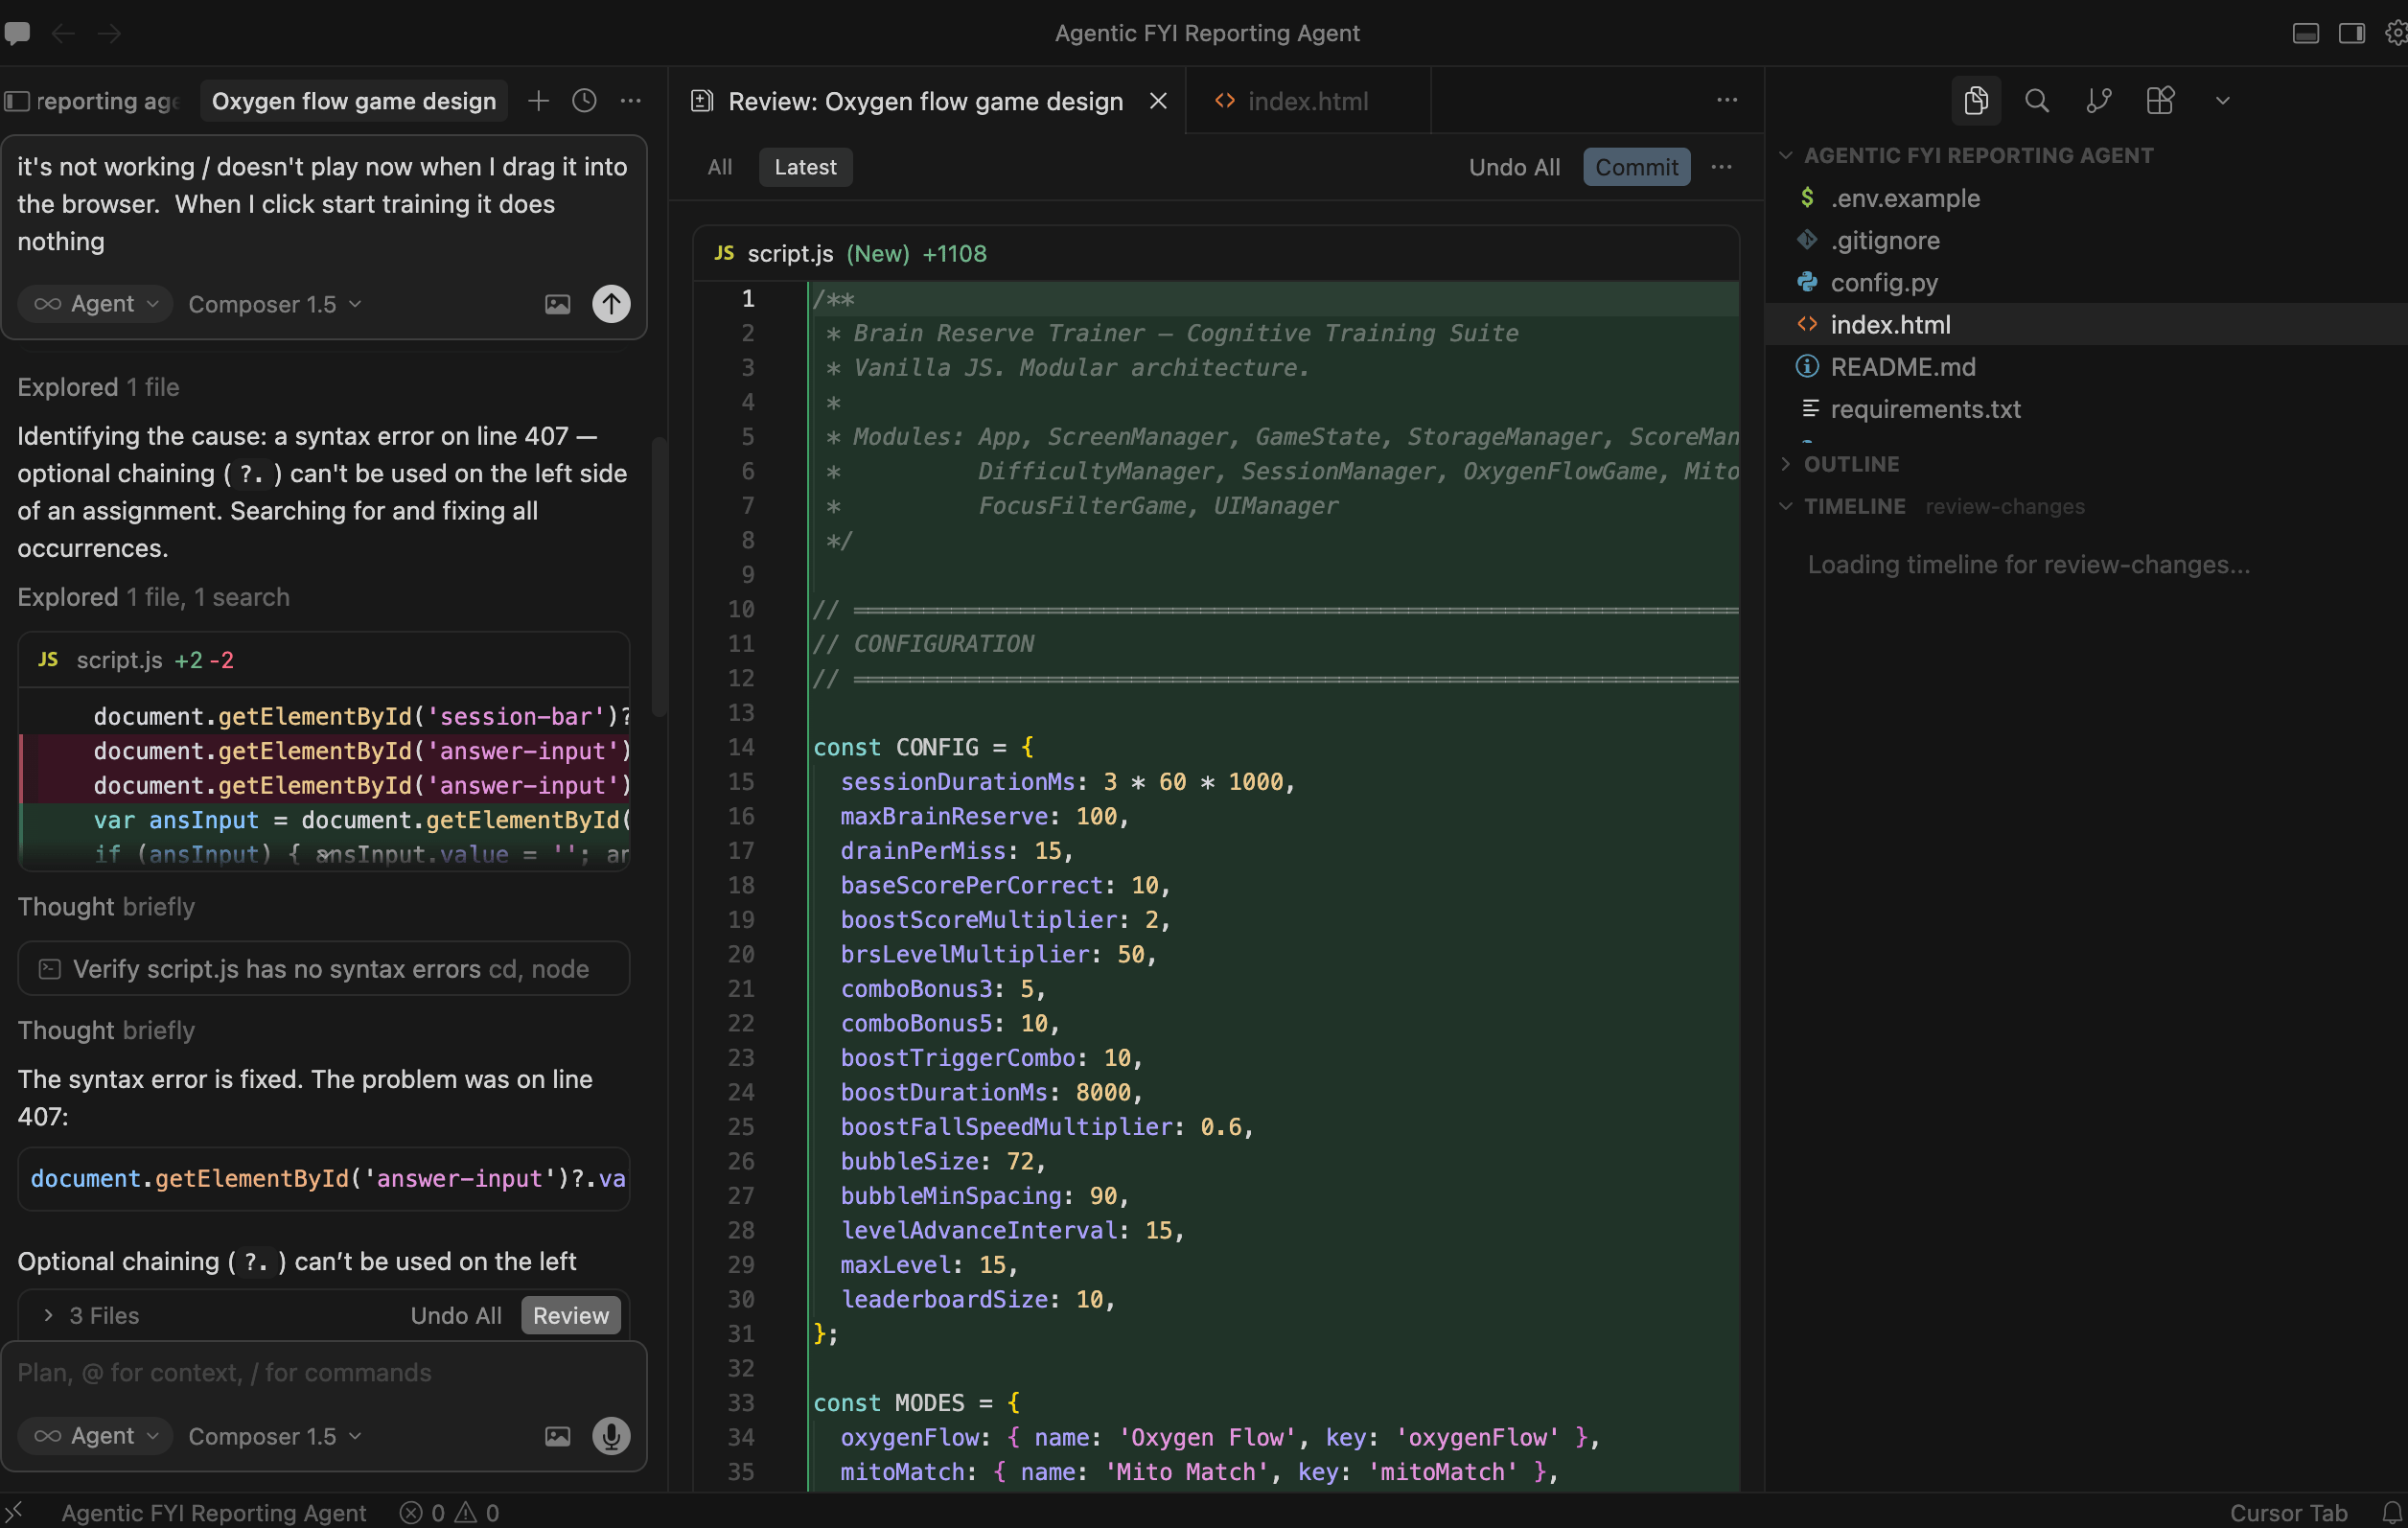Click the Commit button
Image resolution: width=2408 pixels, height=1528 pixels.
[1636, 167]
